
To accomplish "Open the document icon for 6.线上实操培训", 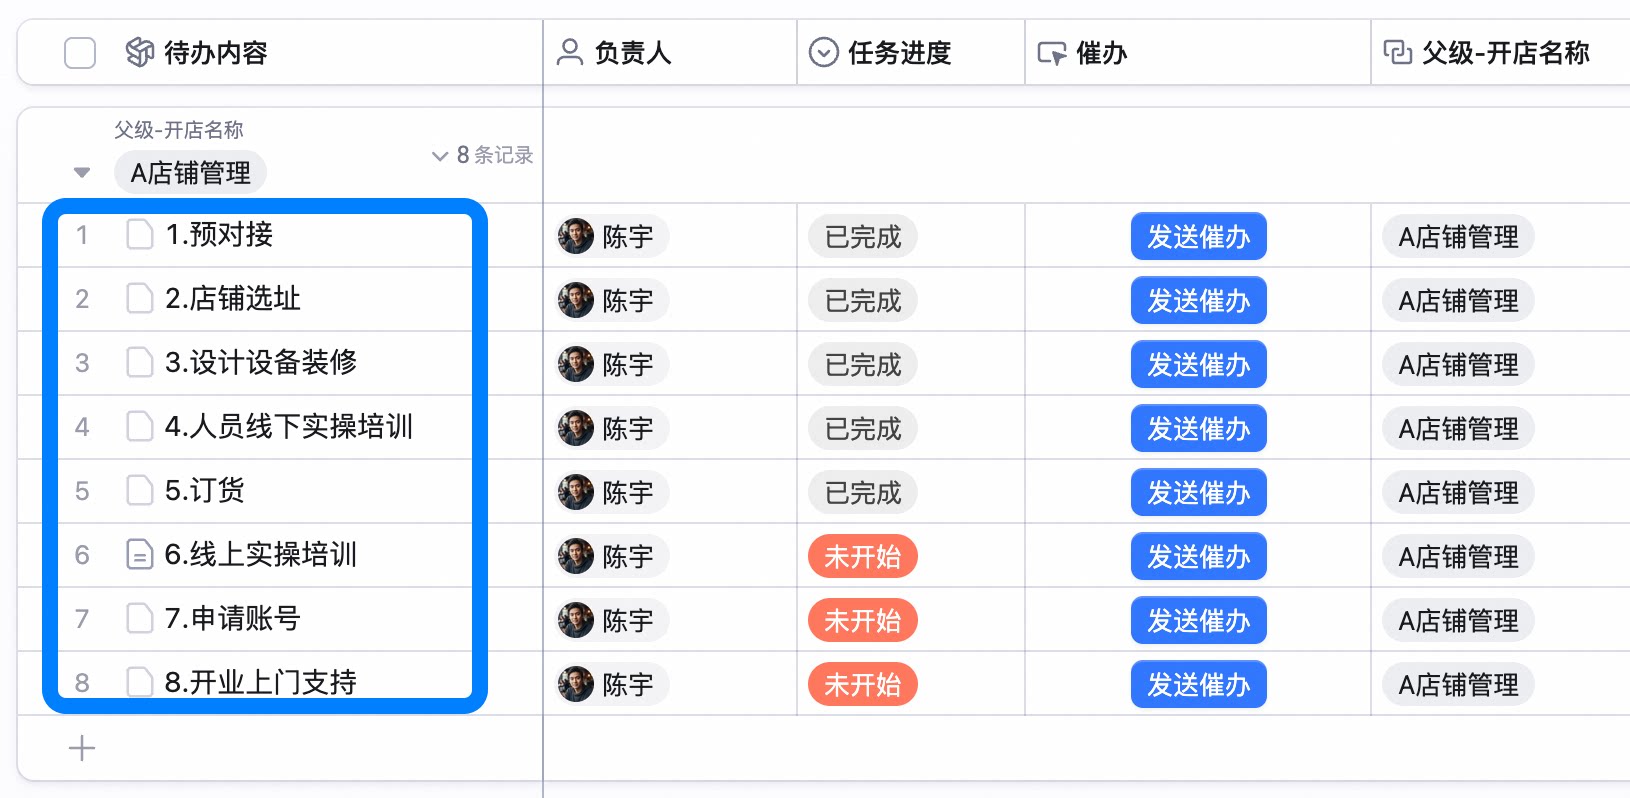I will pos(139,554).
